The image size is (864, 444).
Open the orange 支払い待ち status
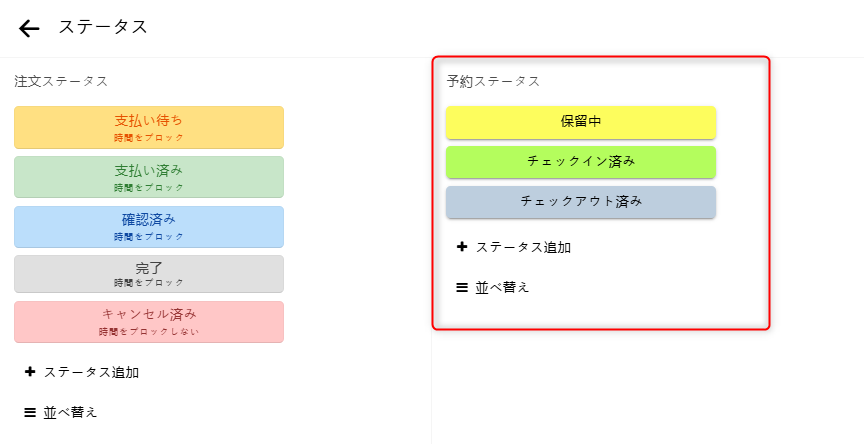(149, 127)
